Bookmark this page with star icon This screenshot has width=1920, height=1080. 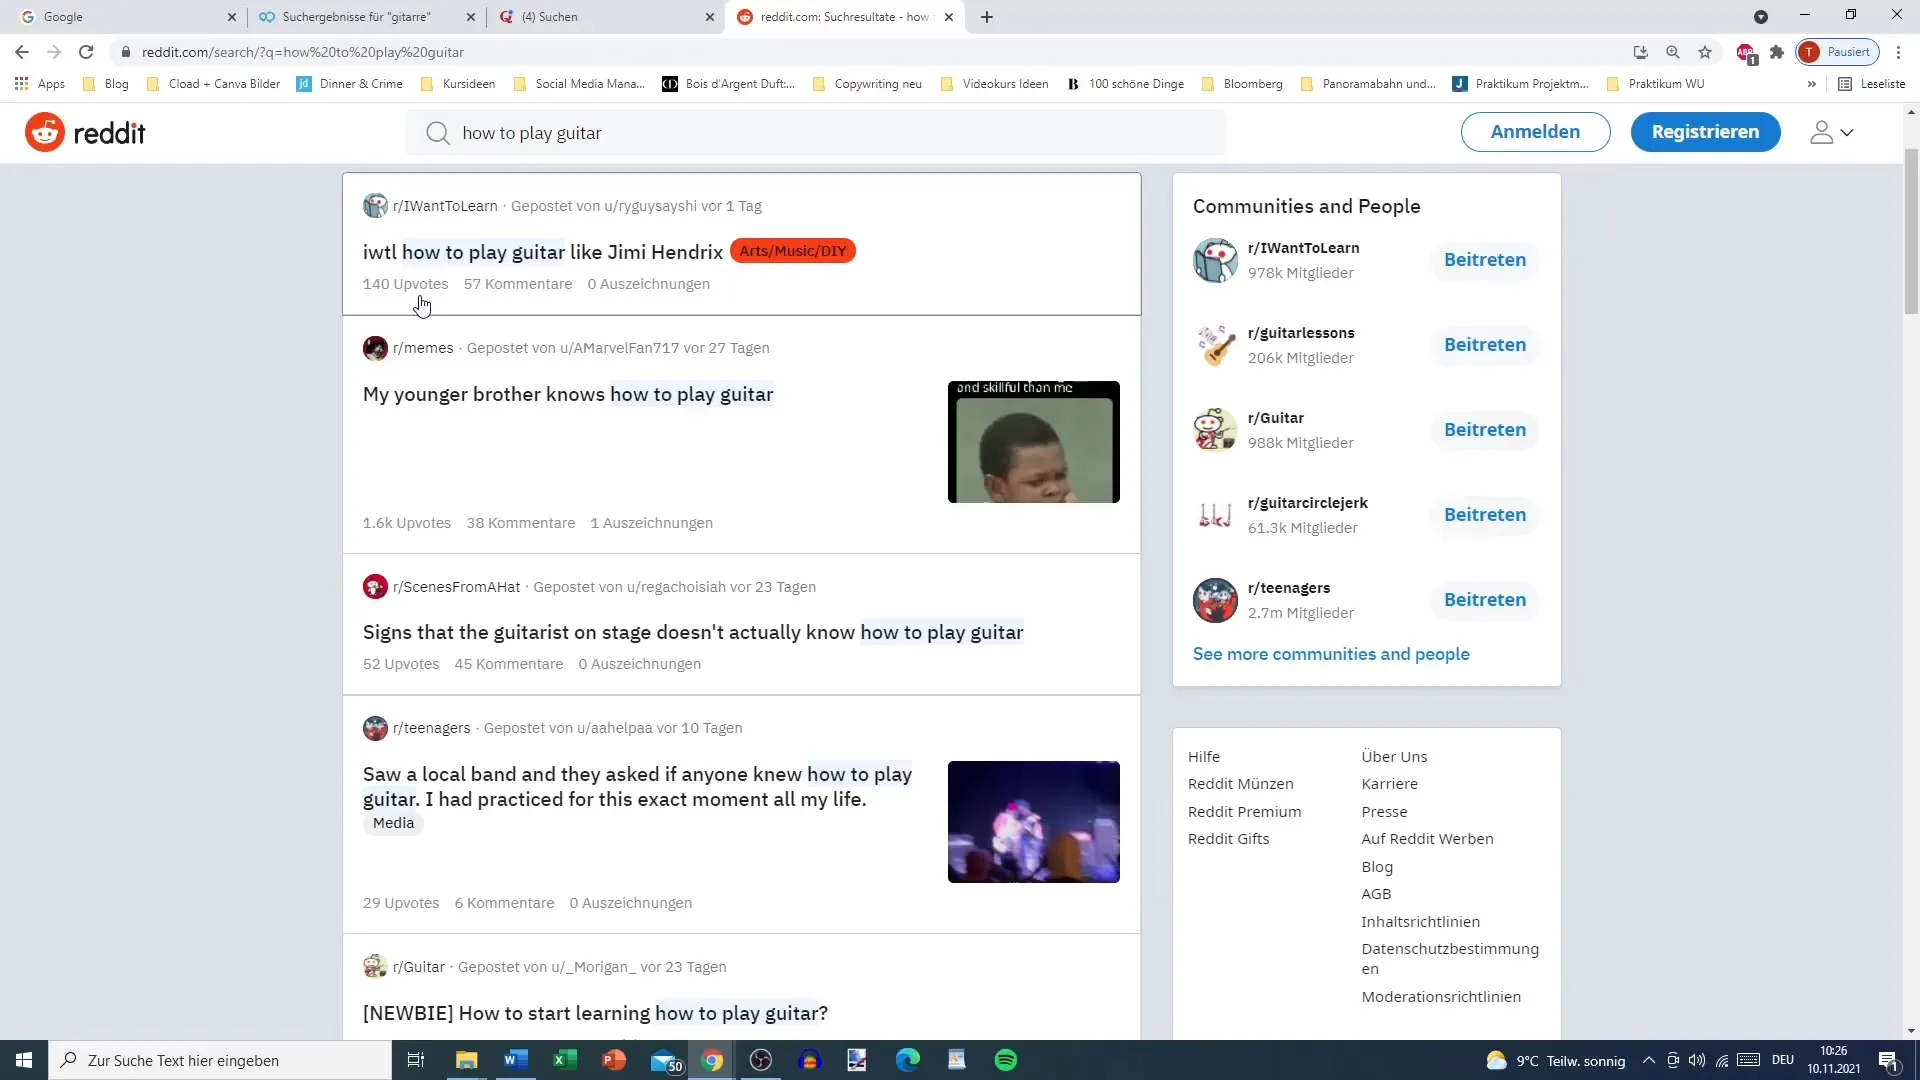pyautogui.click(x=1705, y=52)
